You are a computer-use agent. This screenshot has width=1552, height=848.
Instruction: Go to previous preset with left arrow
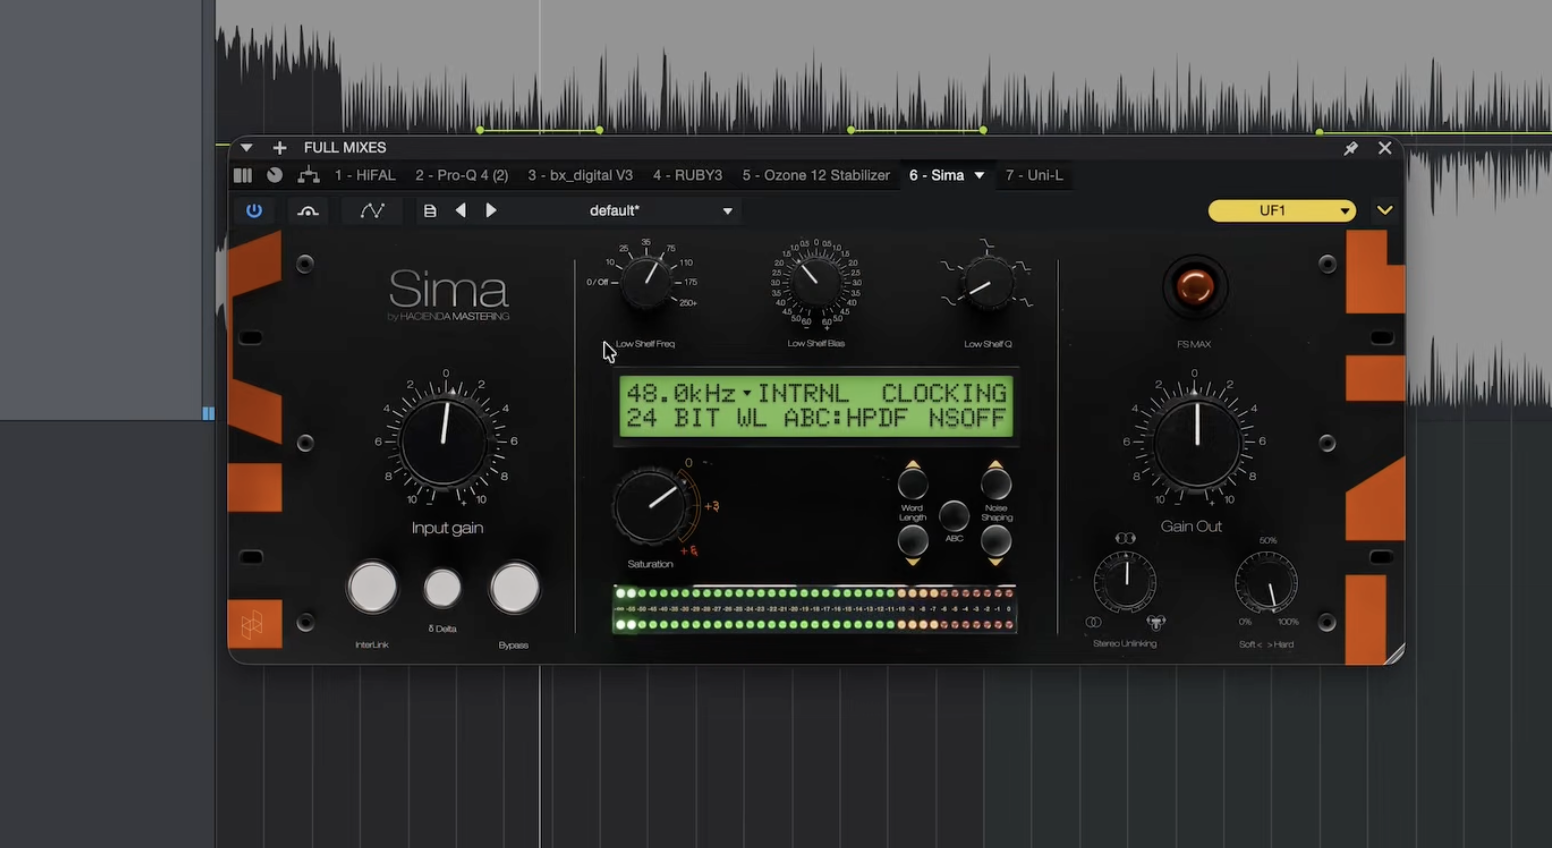click(x=461, y=211)
